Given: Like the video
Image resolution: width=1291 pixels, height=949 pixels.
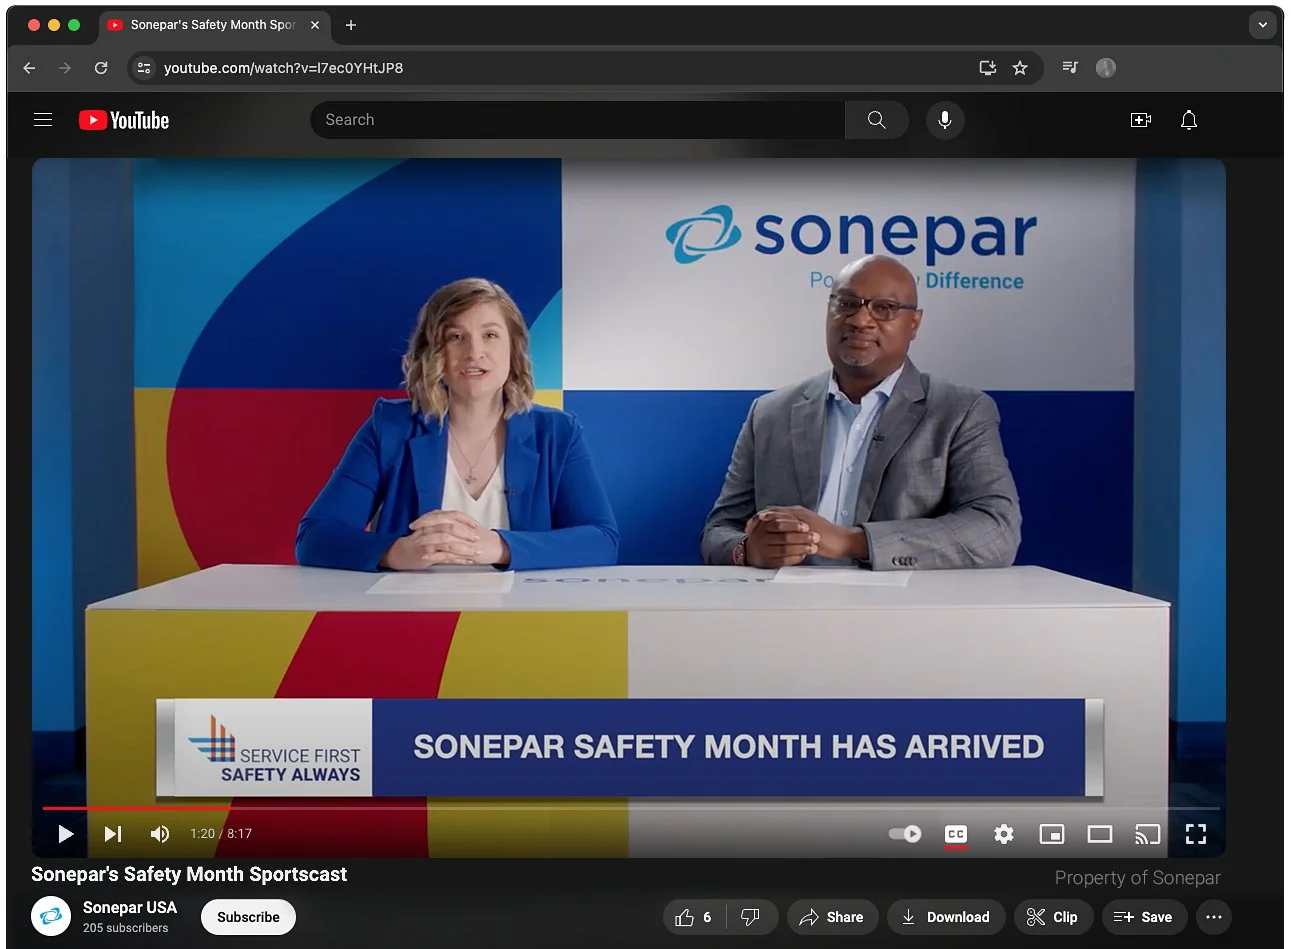Looking at the screenshot, I should tap(694, 917).
